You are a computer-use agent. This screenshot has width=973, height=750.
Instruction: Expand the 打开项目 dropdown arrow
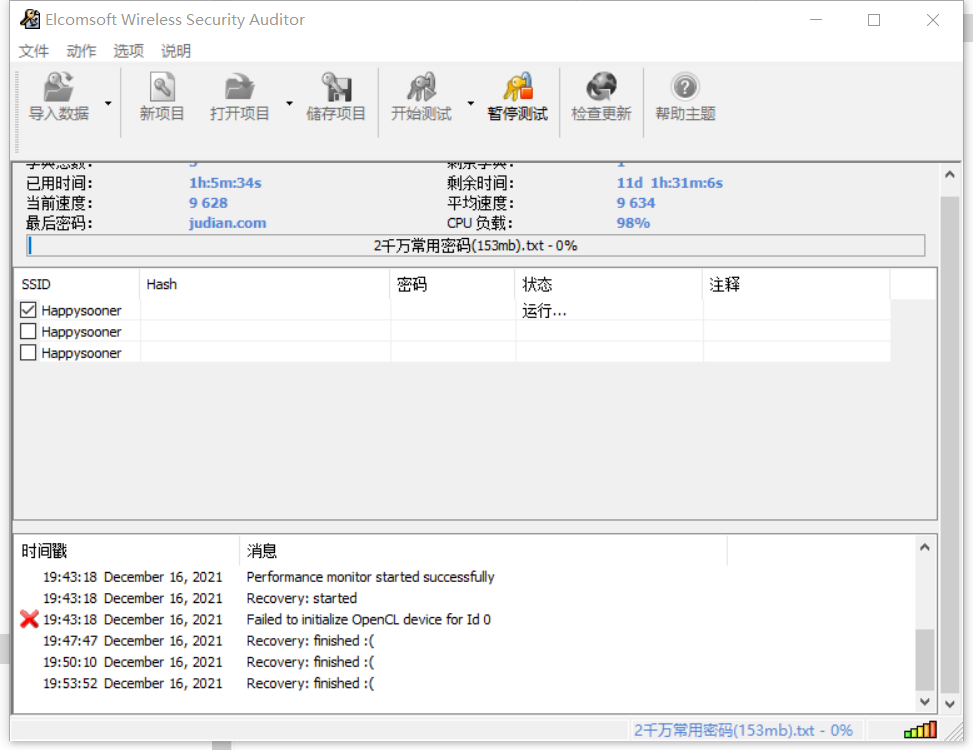click(289, 103)
